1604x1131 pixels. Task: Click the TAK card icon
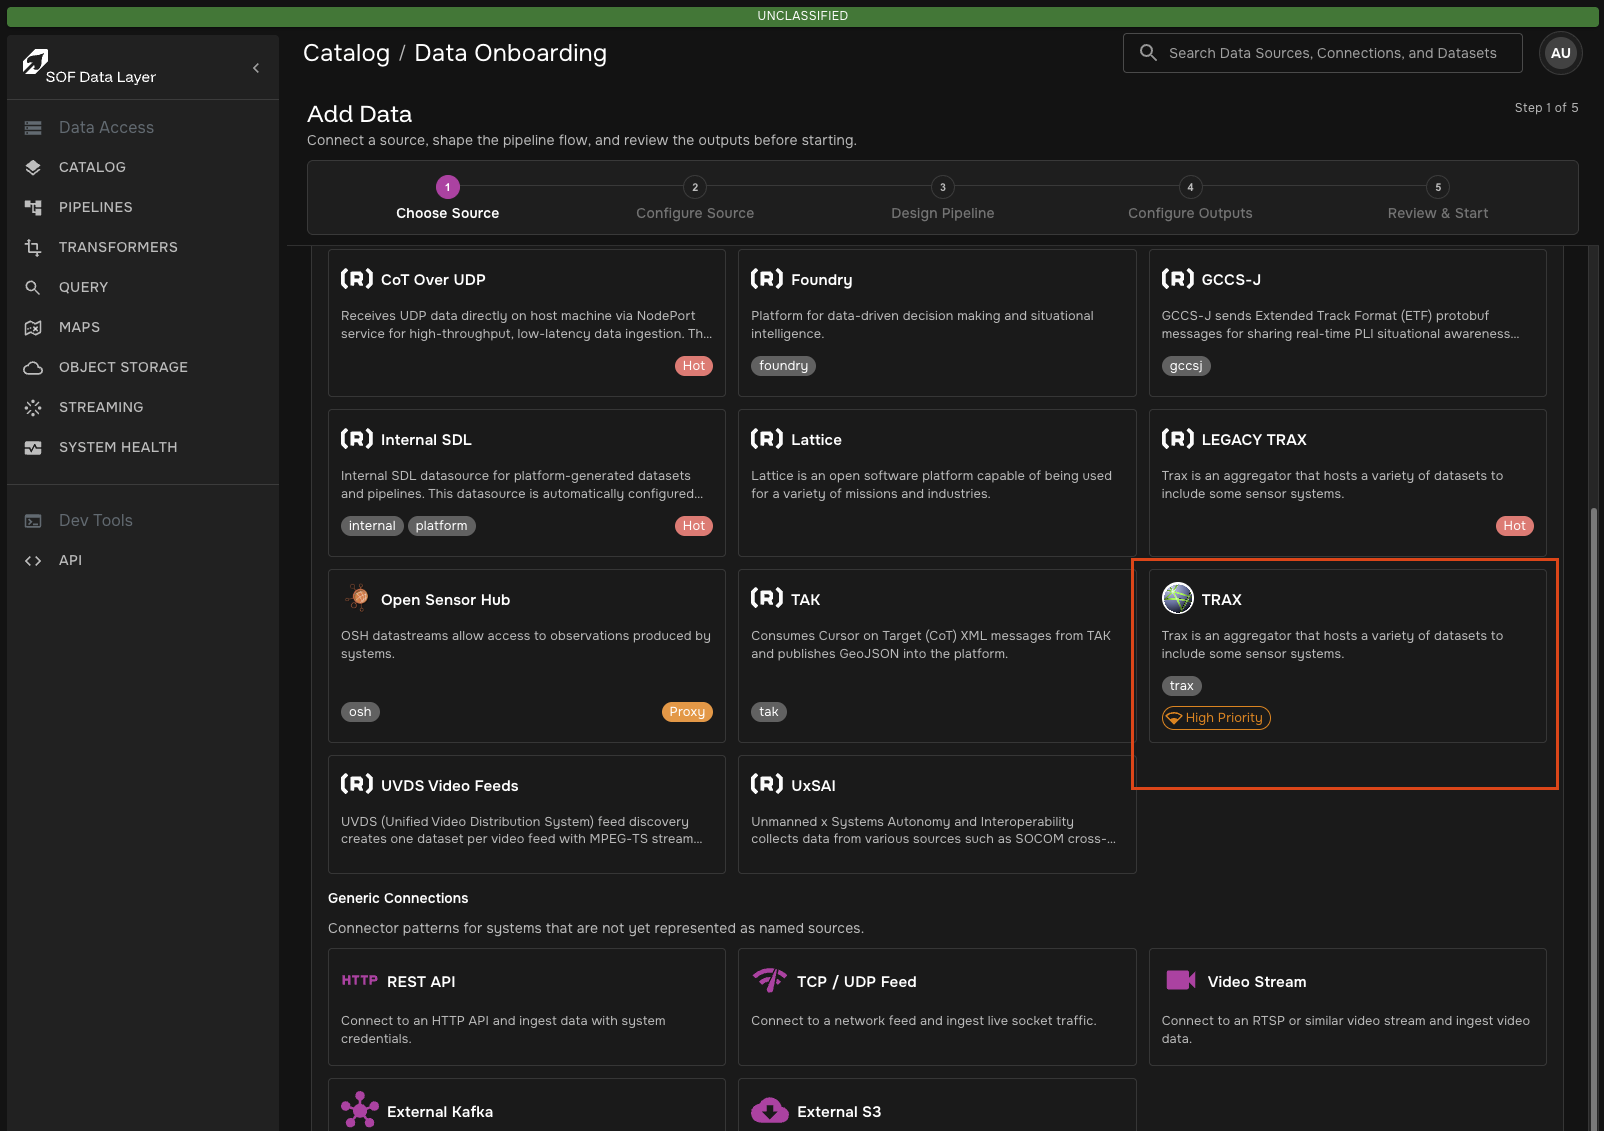[767, 598]
